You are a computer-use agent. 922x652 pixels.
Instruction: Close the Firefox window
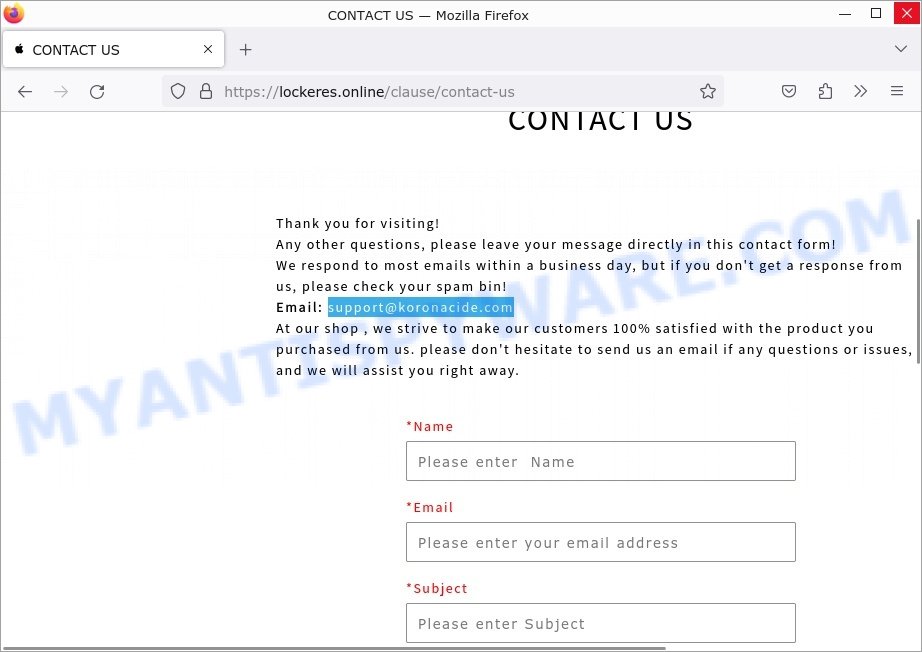906,14
